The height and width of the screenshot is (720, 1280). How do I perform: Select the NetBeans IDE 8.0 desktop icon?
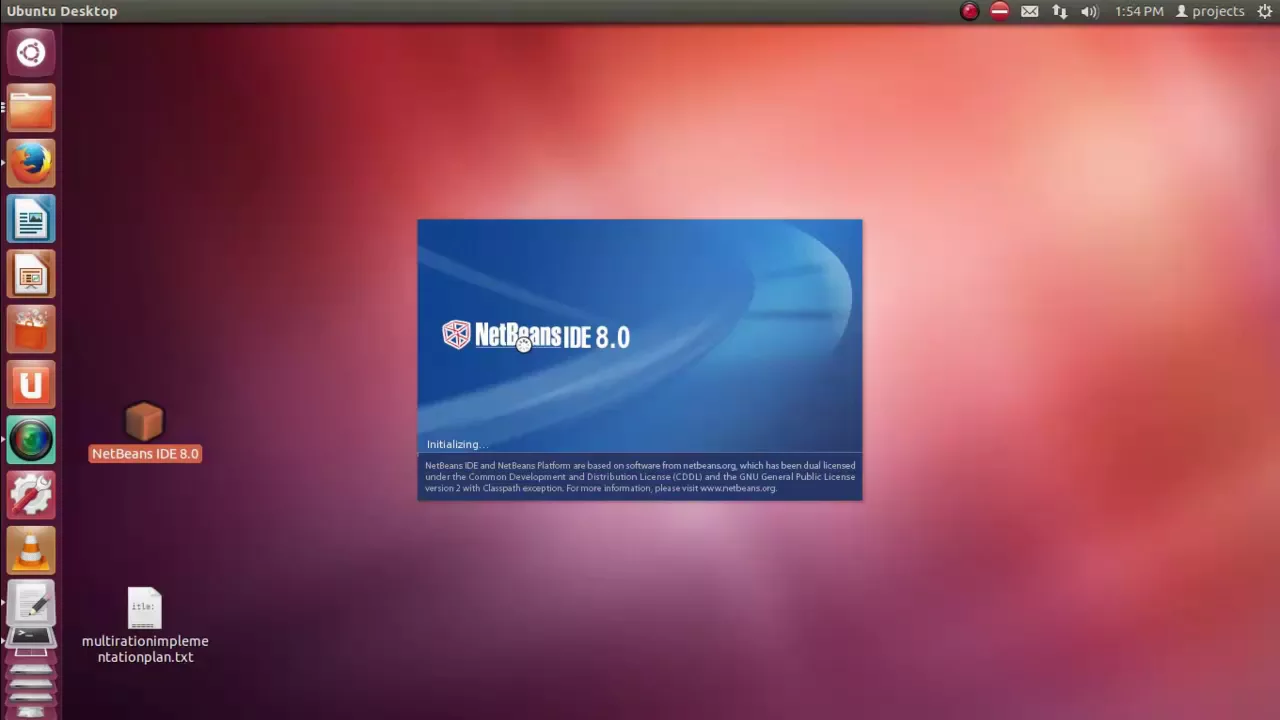point(145,432)
